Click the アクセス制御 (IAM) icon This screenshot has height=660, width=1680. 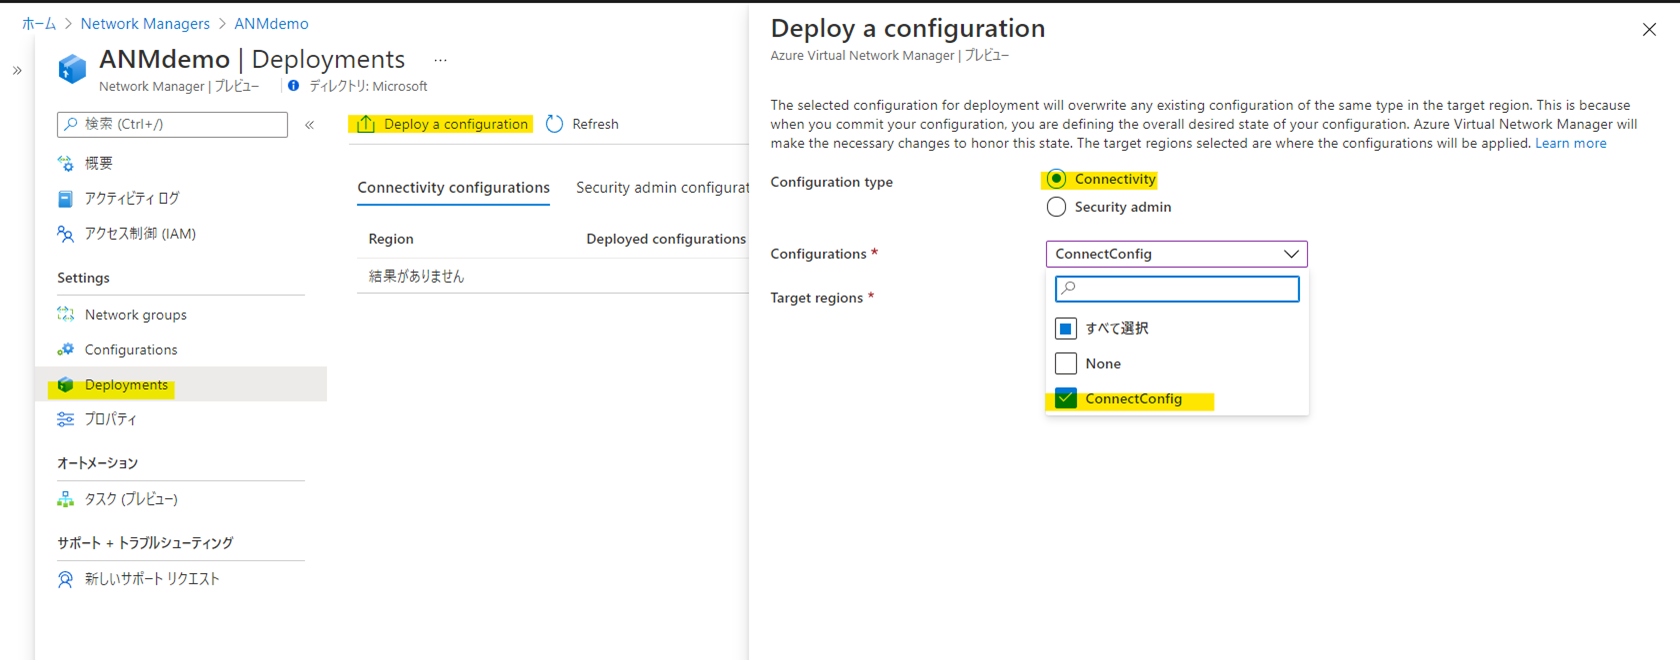pos(66,234)
